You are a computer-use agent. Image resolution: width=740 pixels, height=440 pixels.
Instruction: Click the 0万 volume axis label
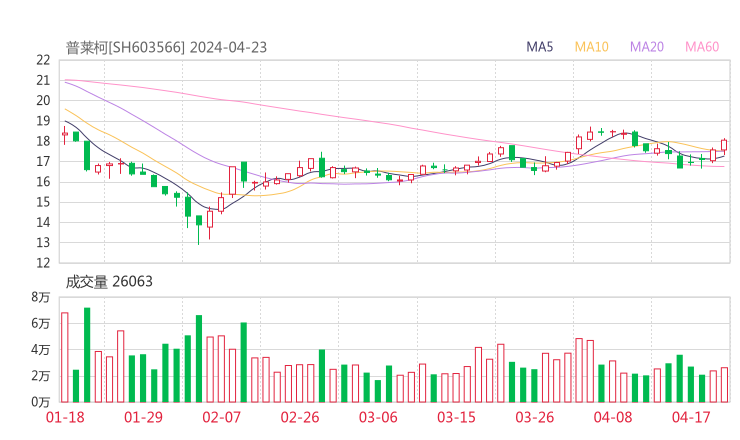41,402
